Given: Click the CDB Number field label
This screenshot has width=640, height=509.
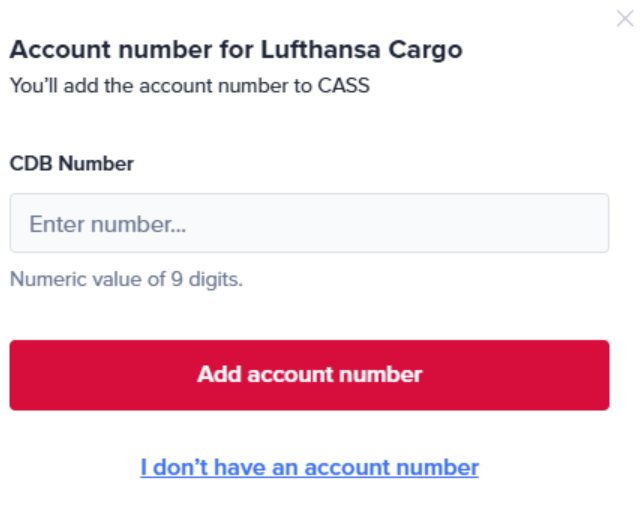Looking at the screenshot, I should (x=72, y=163).
